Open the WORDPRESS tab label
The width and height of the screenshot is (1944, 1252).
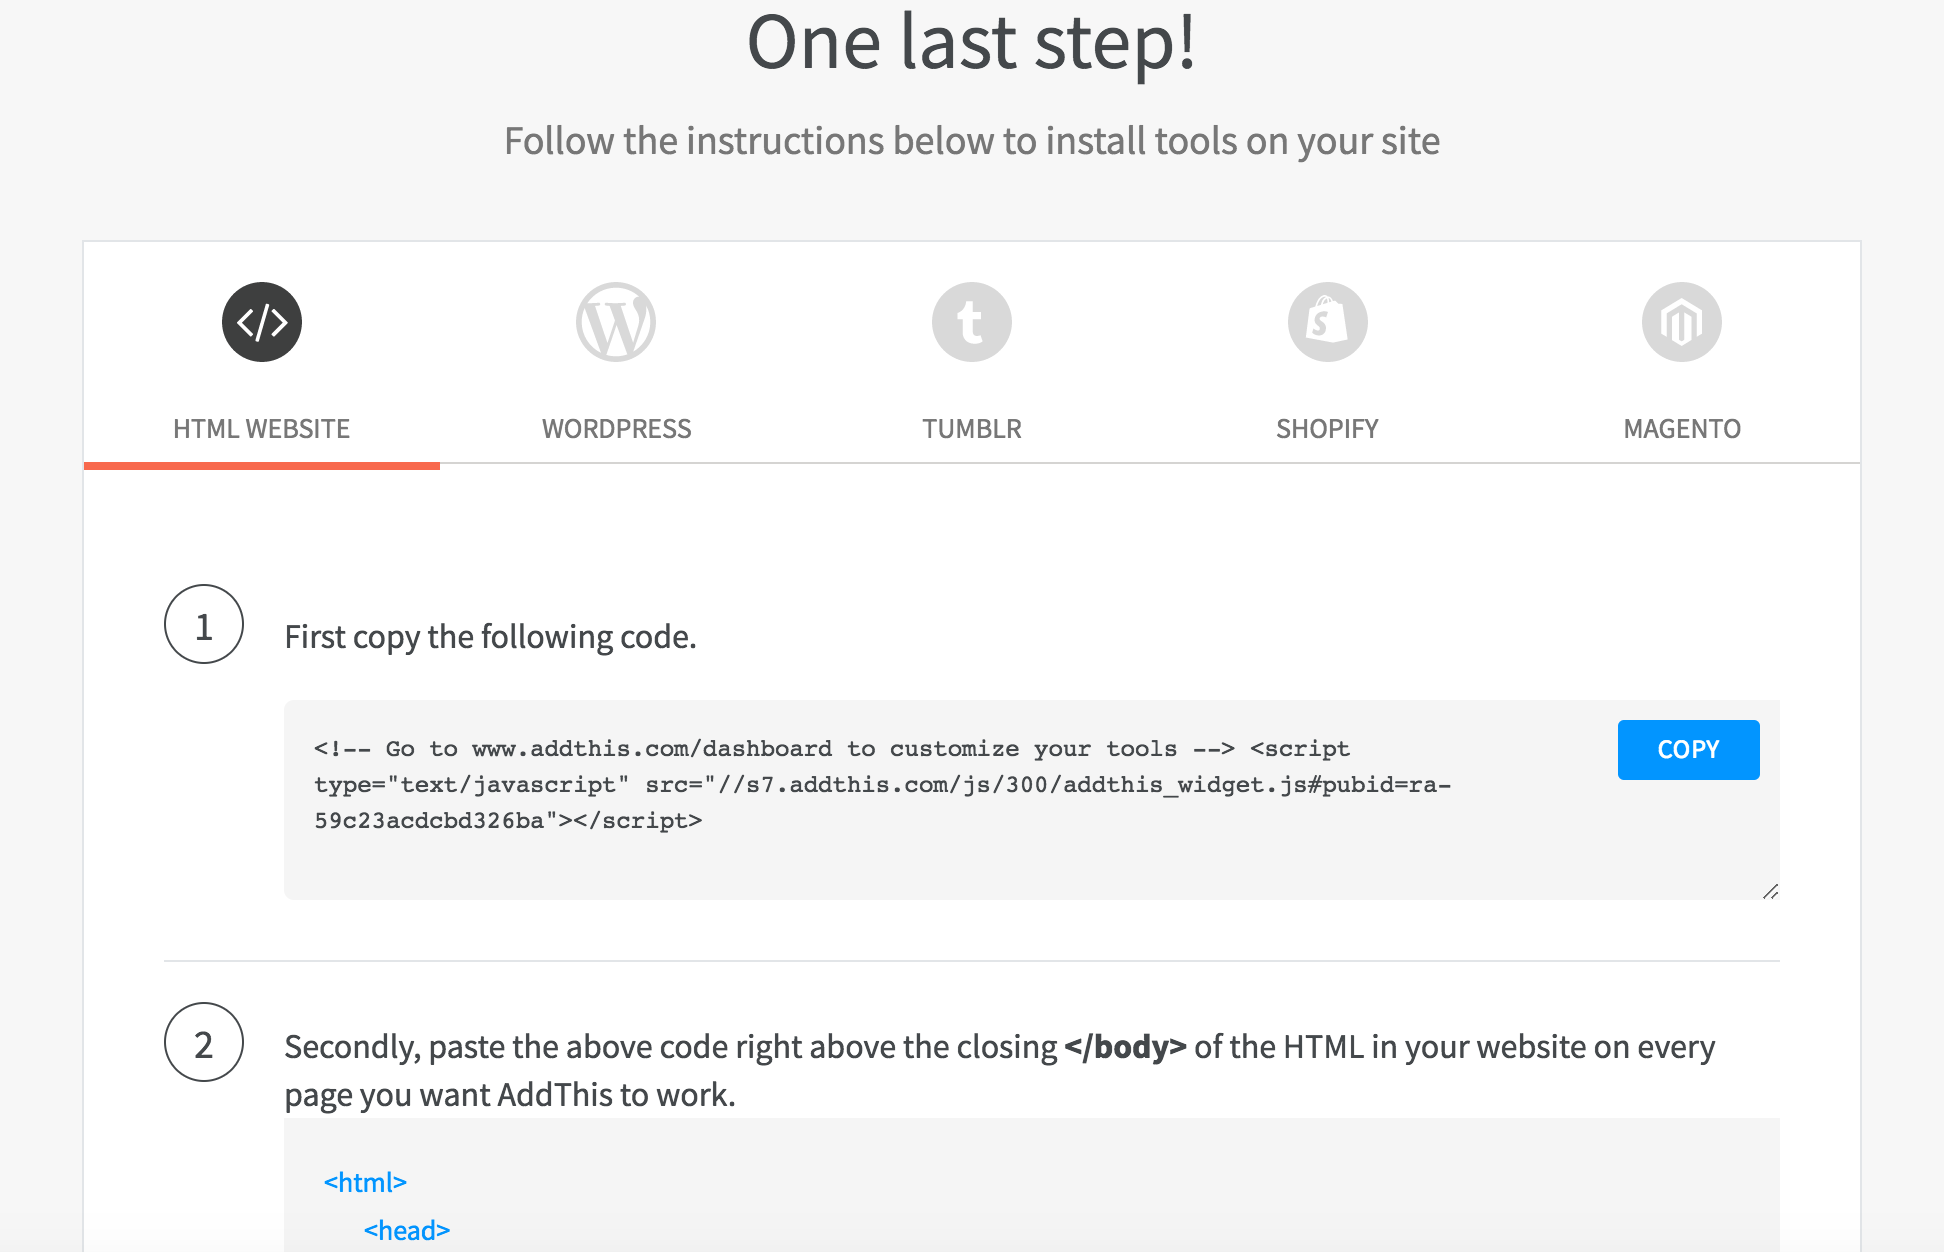pos(616,429)
